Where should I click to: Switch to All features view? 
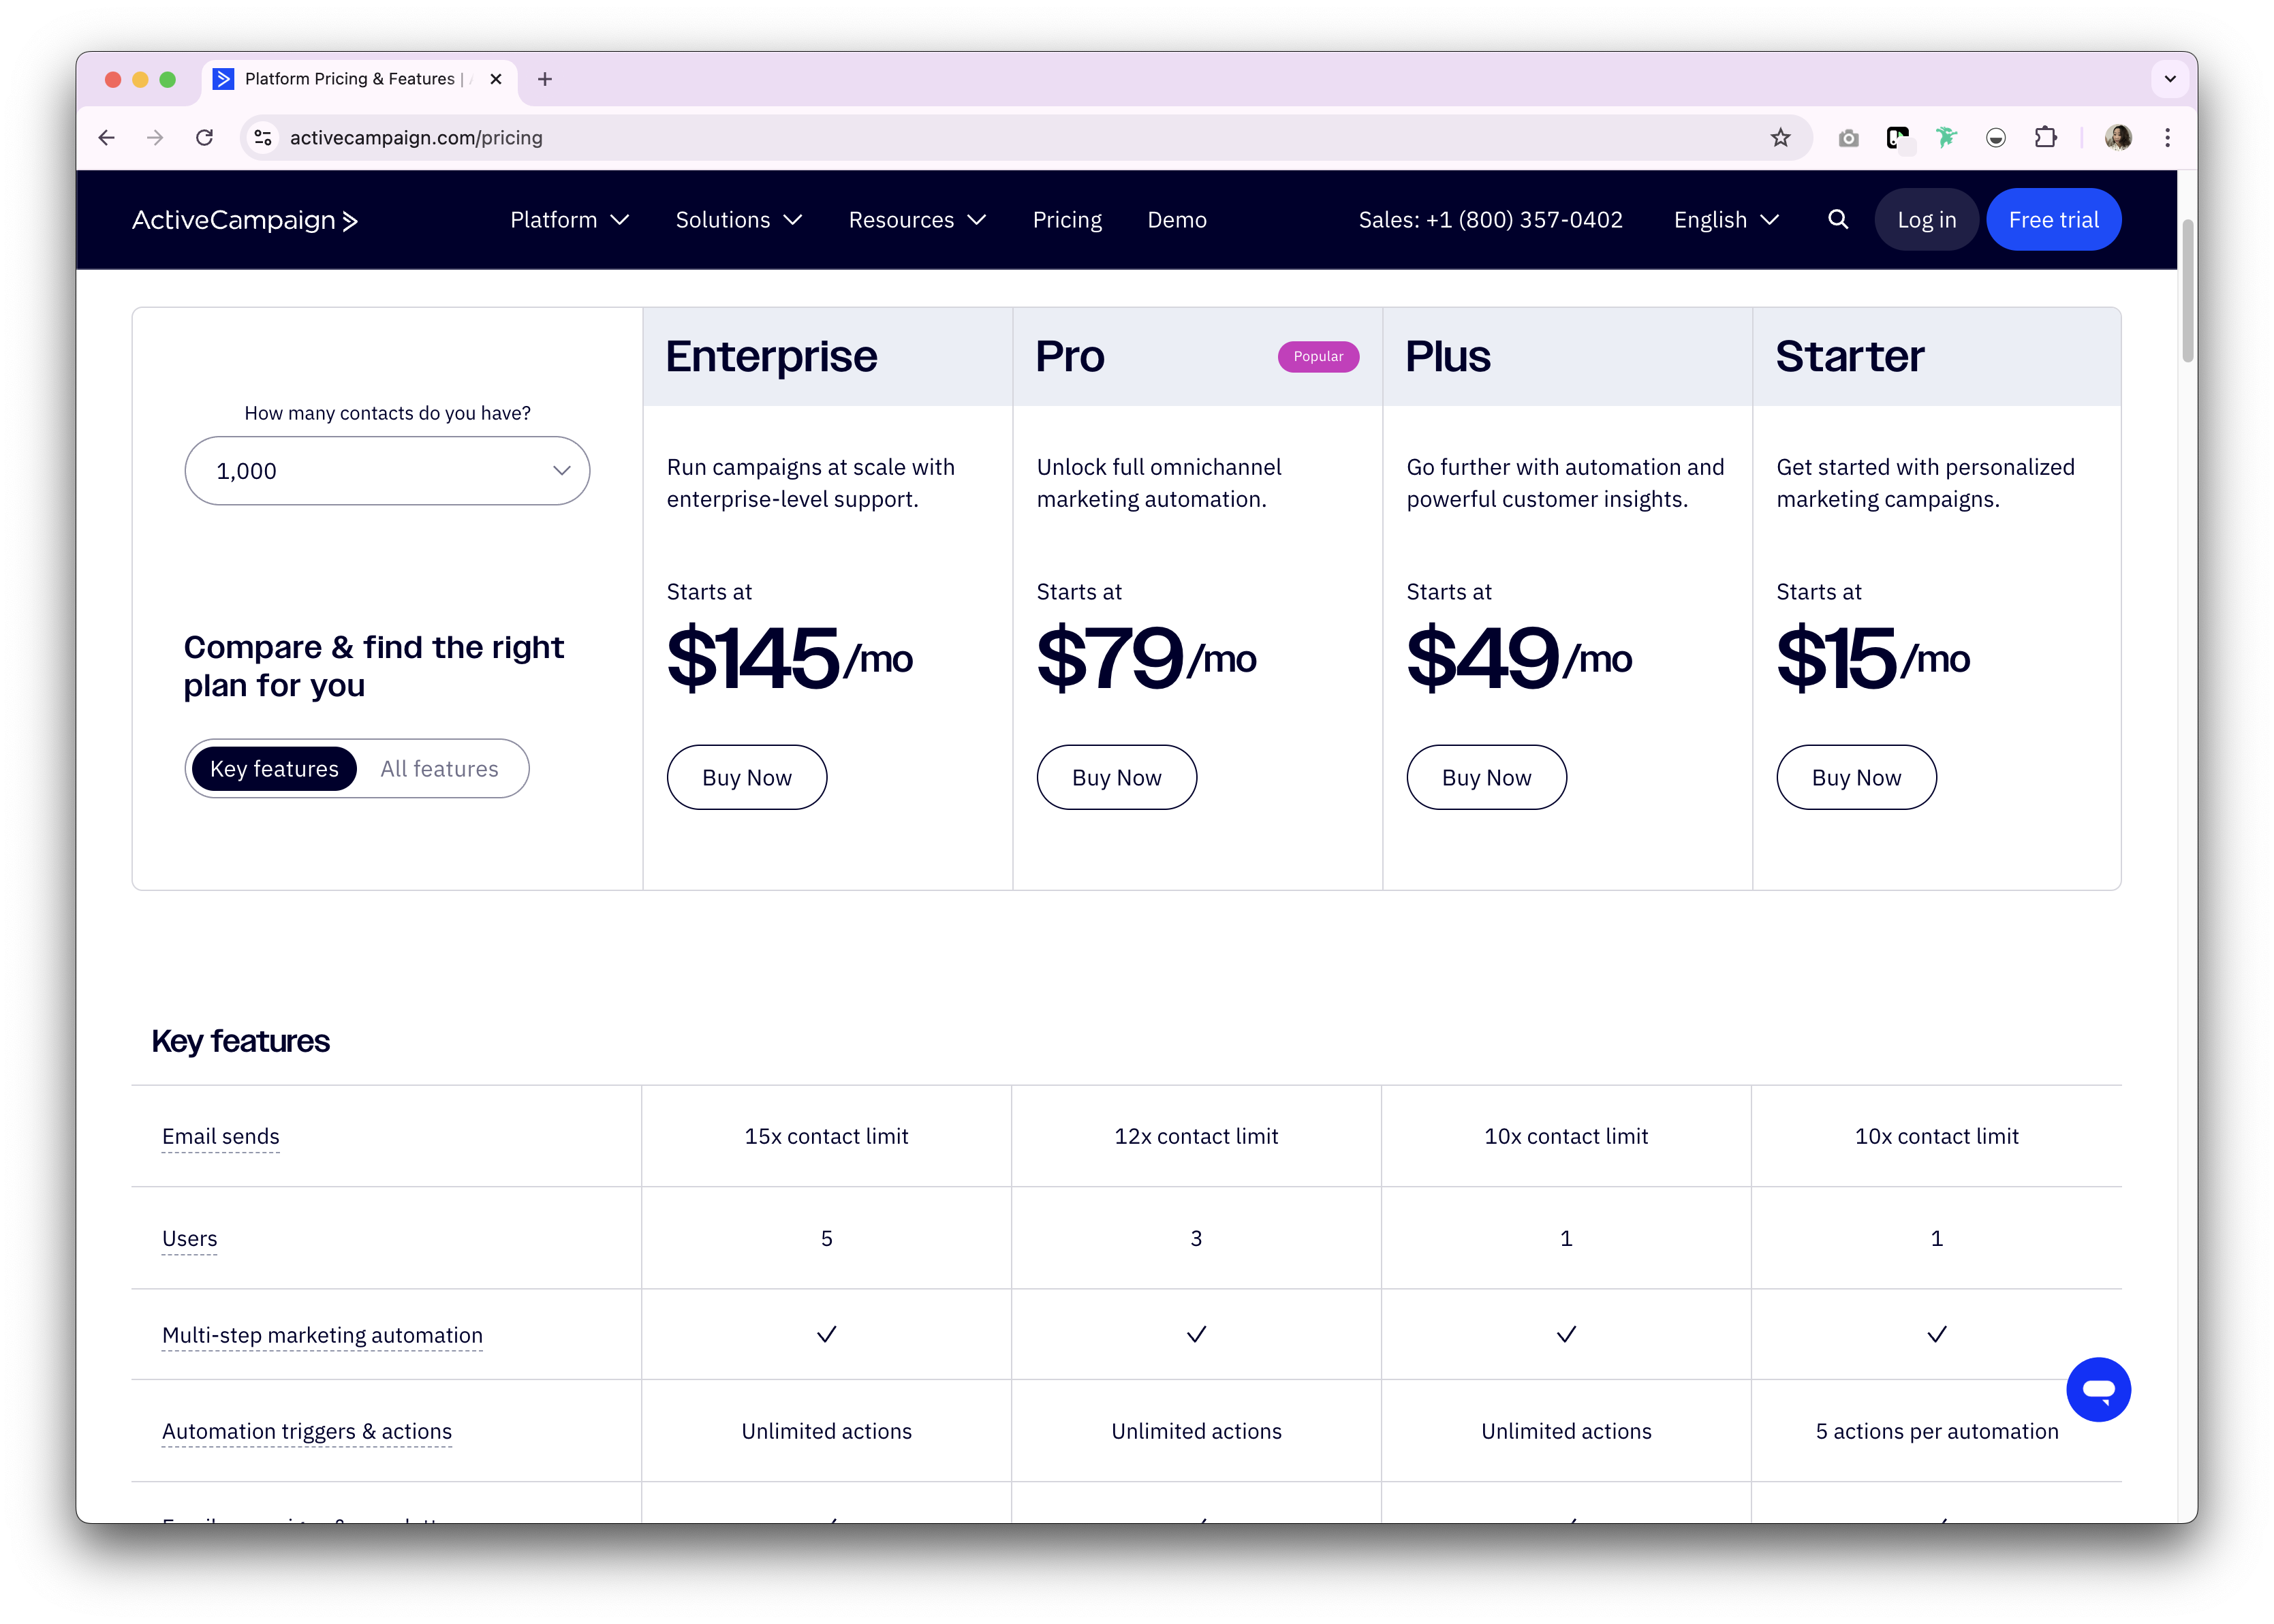coord(439,769)
